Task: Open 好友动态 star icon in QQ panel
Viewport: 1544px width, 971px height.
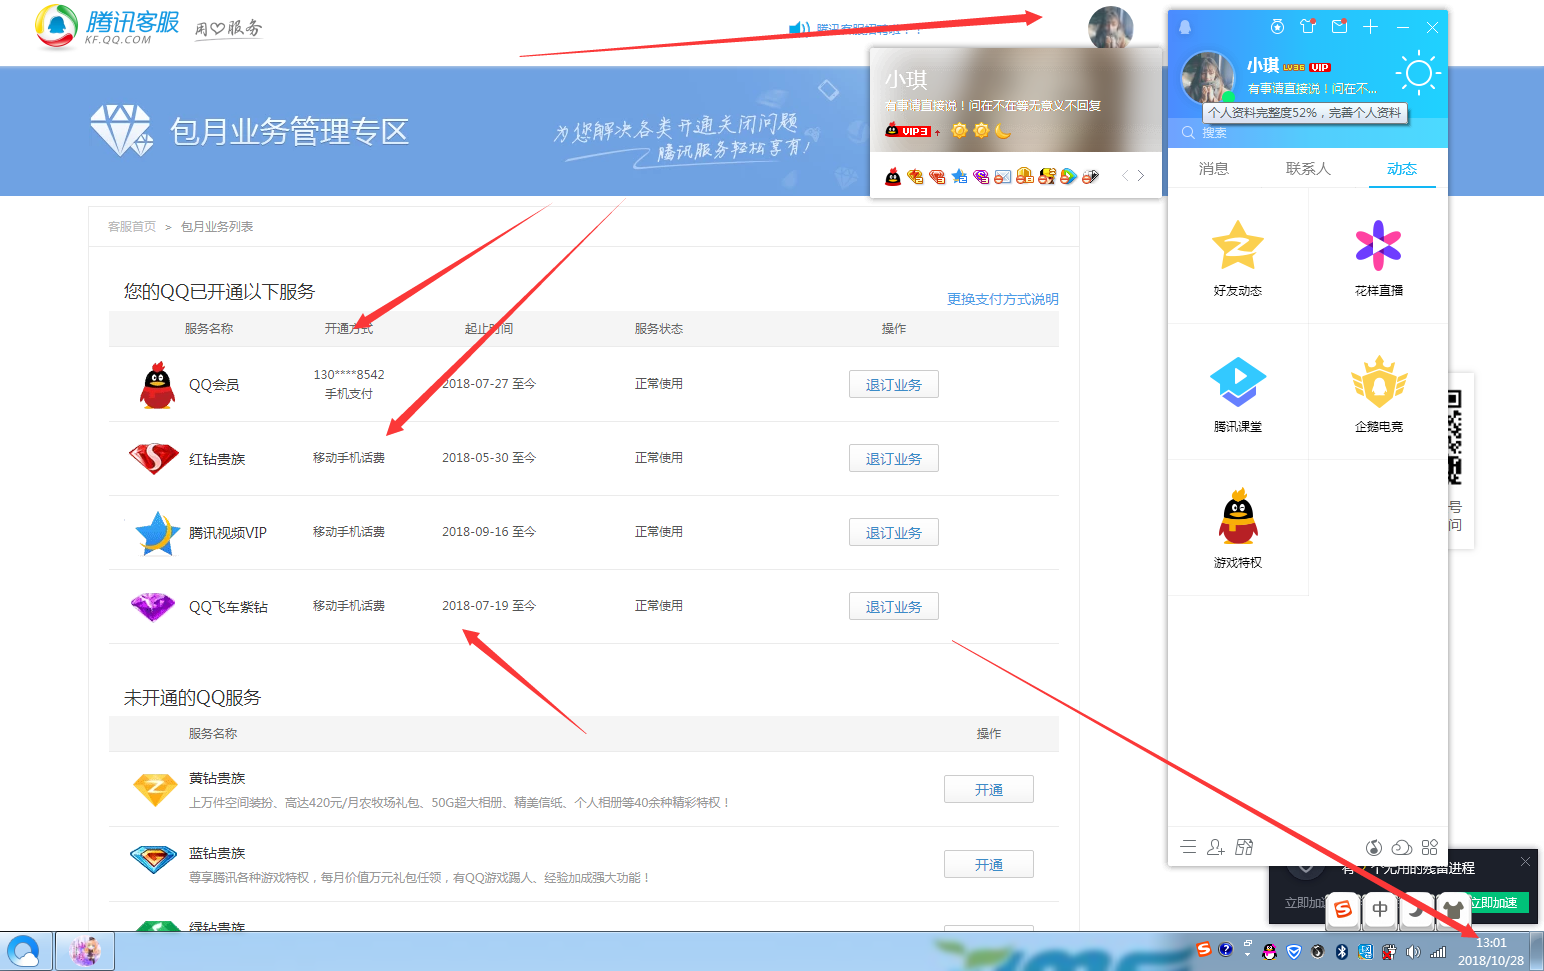Action: click(x=1238, y=246)
